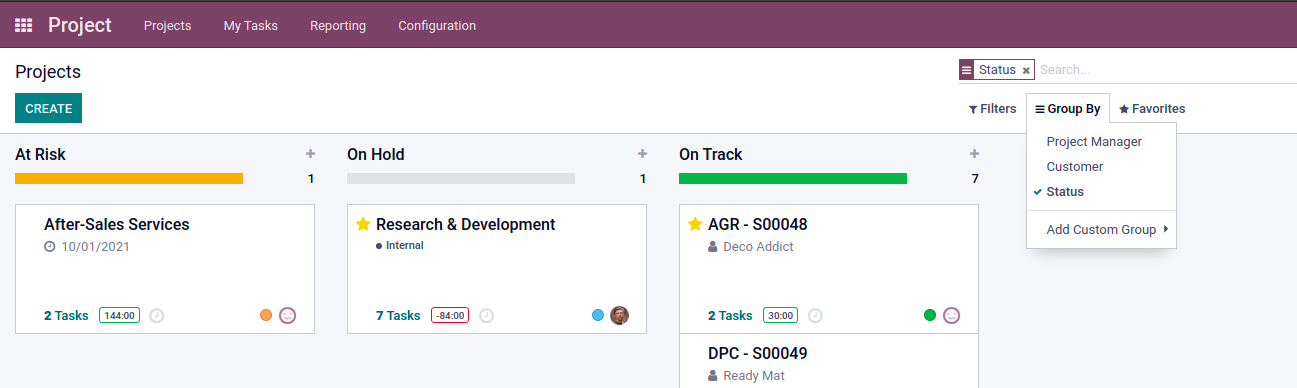
Task: Unstar the Research & Development project
Action: (x=363, y=224)
